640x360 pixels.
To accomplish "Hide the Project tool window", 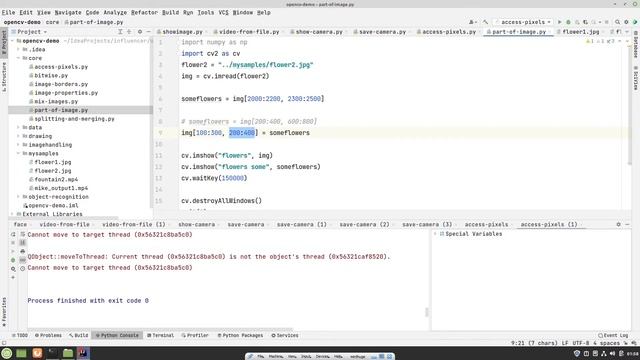I will coord(149,31).
